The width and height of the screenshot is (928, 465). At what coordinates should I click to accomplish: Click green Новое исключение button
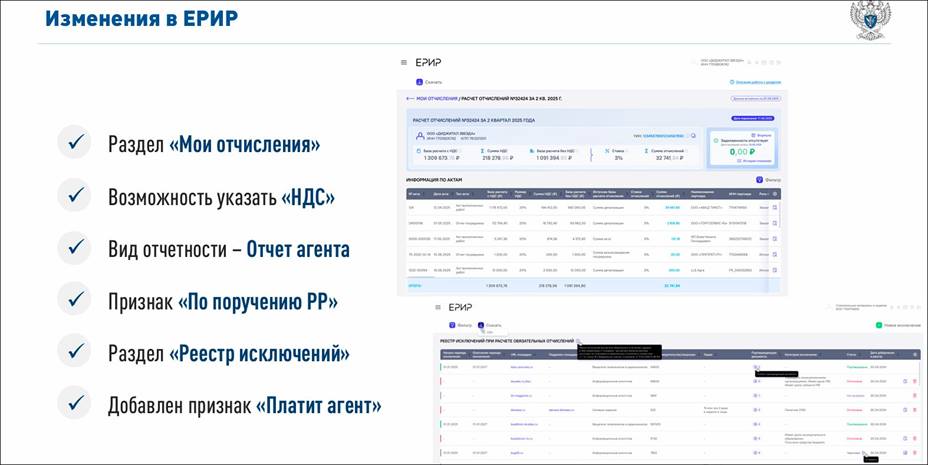pos(898,325)
